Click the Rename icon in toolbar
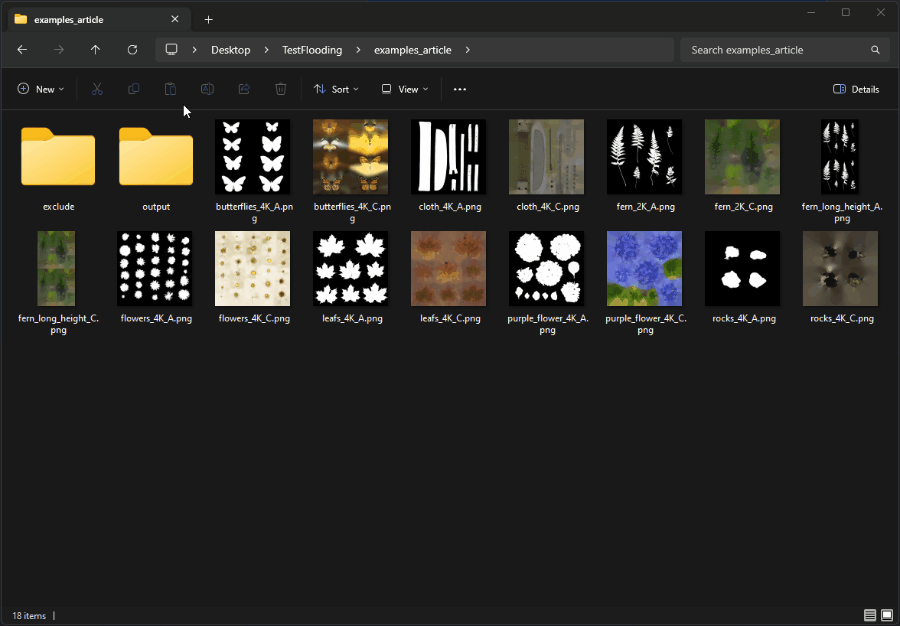 tap(207, 89)
